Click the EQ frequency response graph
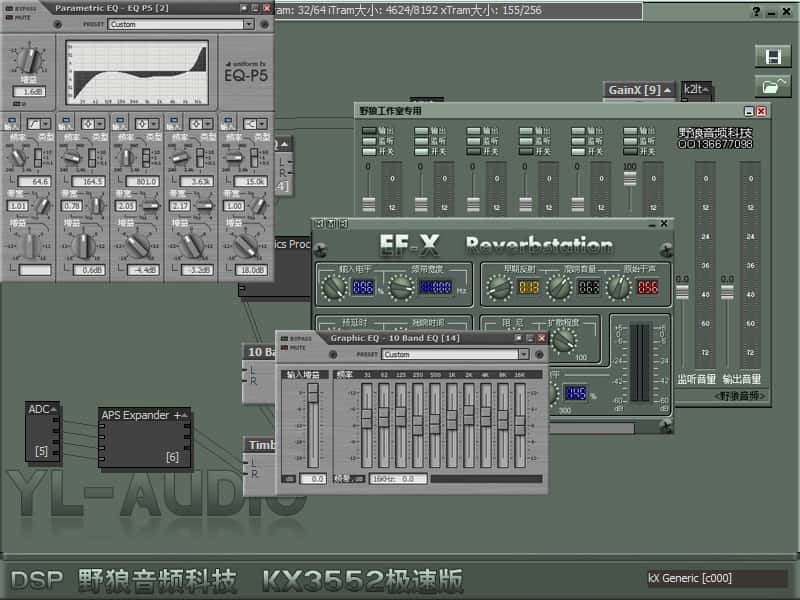800x600 pixels. pyautogui.click(x=138, y=72)
